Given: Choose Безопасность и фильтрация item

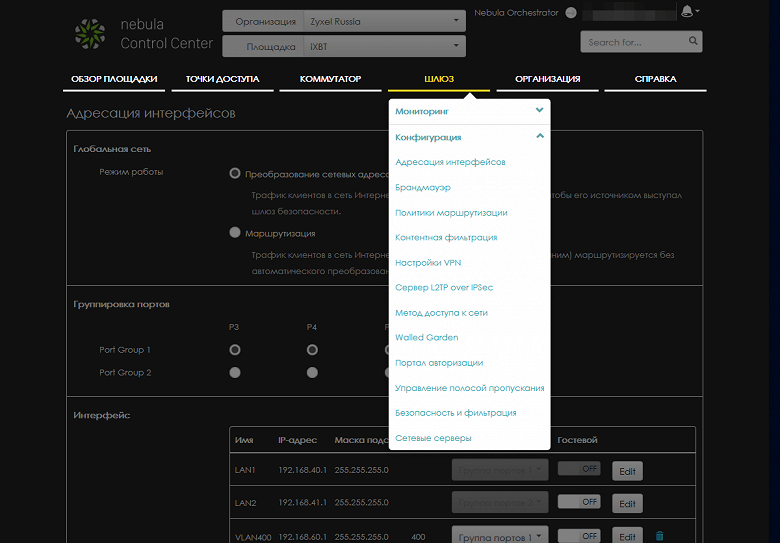Looking at the screenshot, I should point(456,413).
